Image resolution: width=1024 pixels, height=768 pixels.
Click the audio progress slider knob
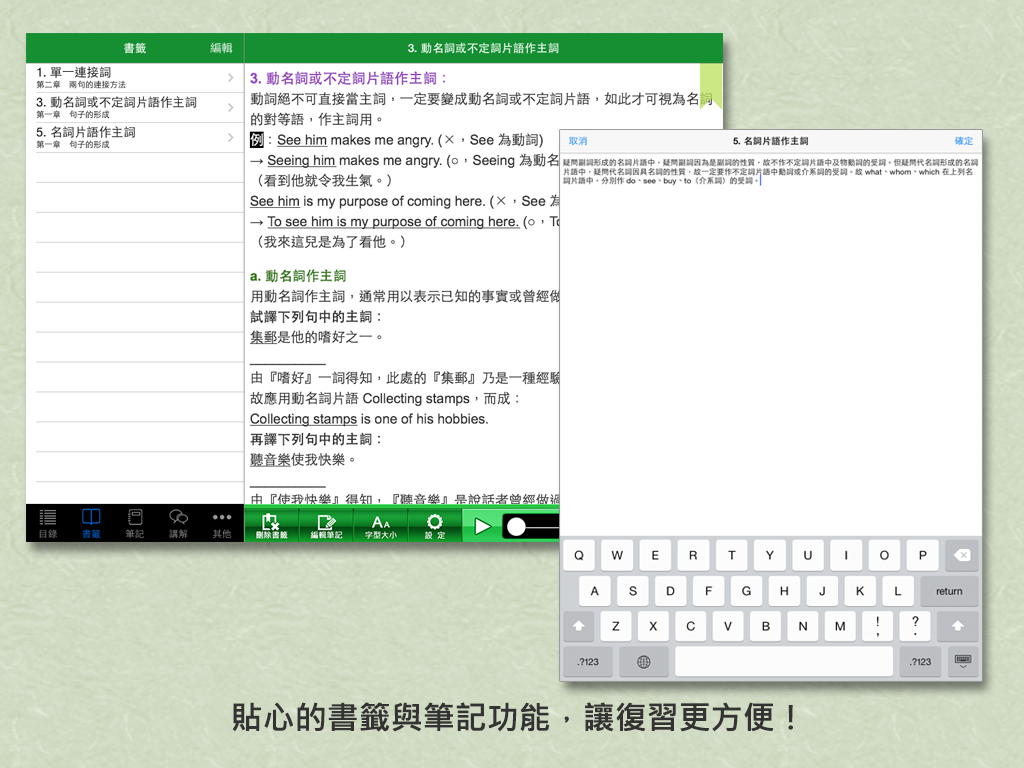click(x=516, y=526)
